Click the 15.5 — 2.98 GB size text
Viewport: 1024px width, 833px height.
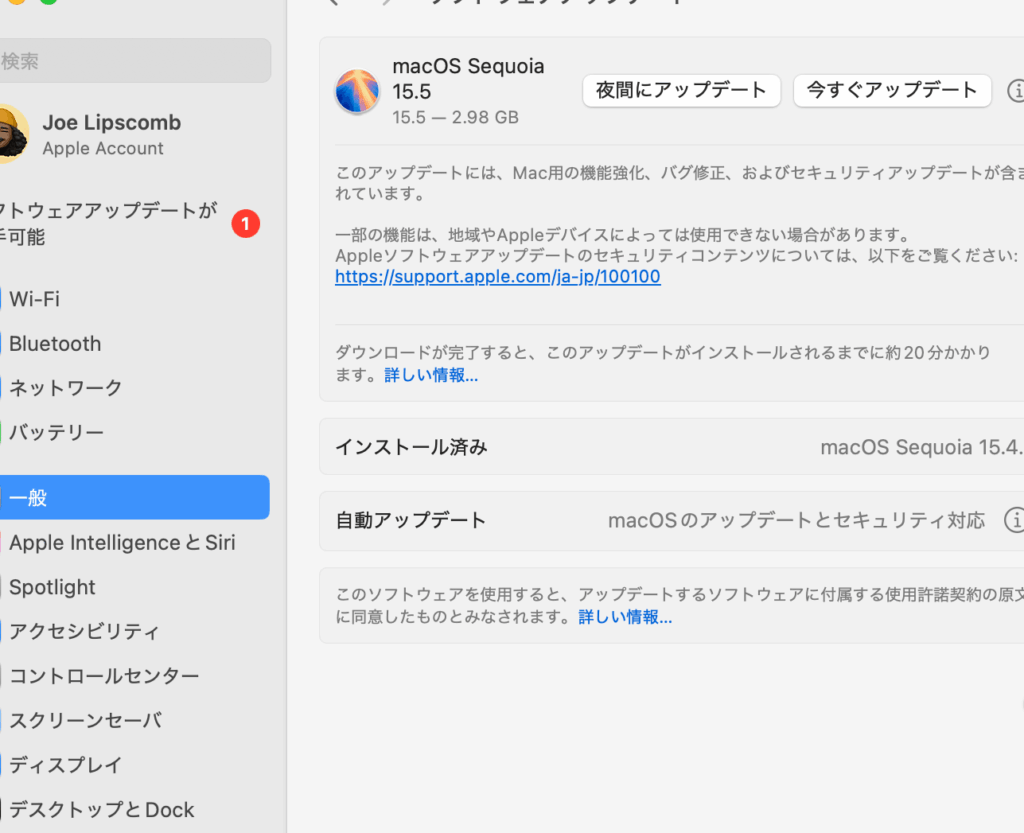(455, 118)
